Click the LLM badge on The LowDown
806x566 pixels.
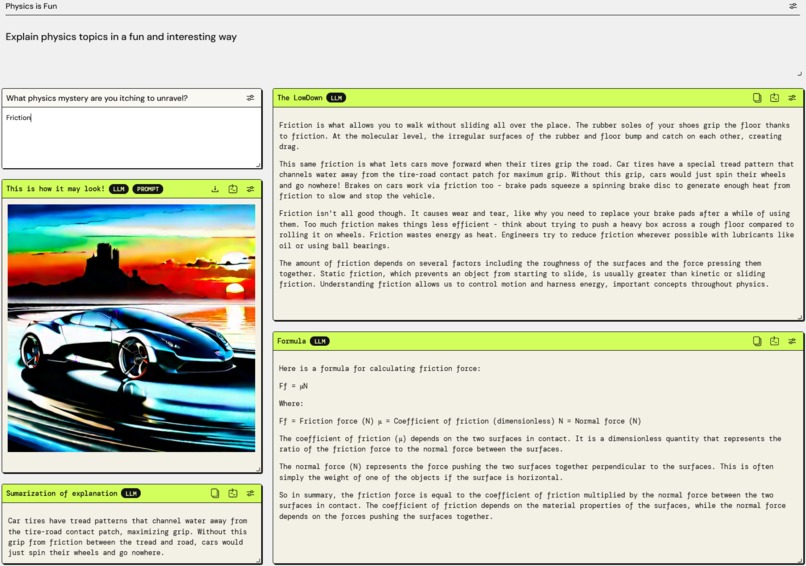point(336,98)
